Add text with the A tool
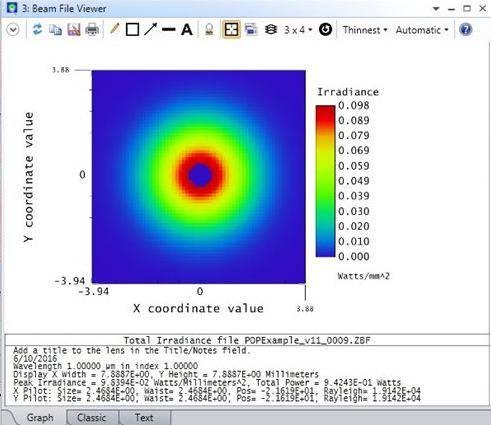Viewport: 491px width, 425px height. point(187,30)
